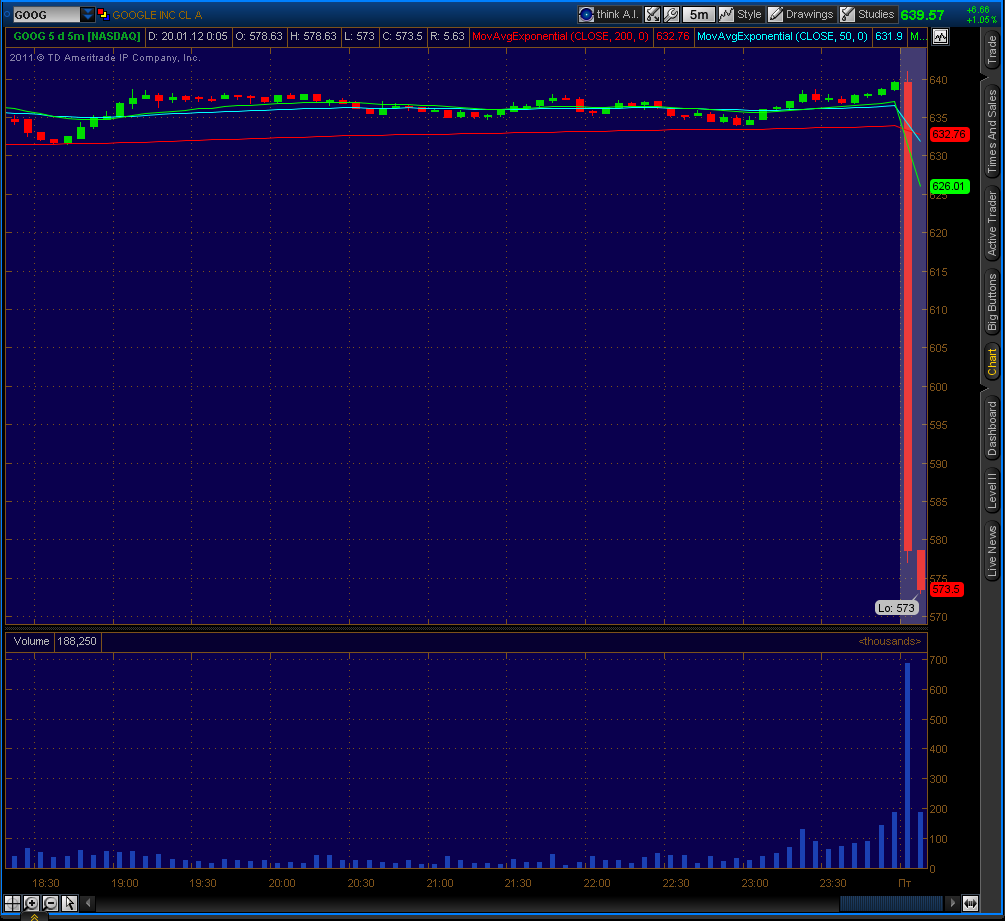Image resolution: width=1005 pixels, height=921 pixels.
Task: Click the D: 20.01.12 0:05 date field
Action: click(188, 37)
